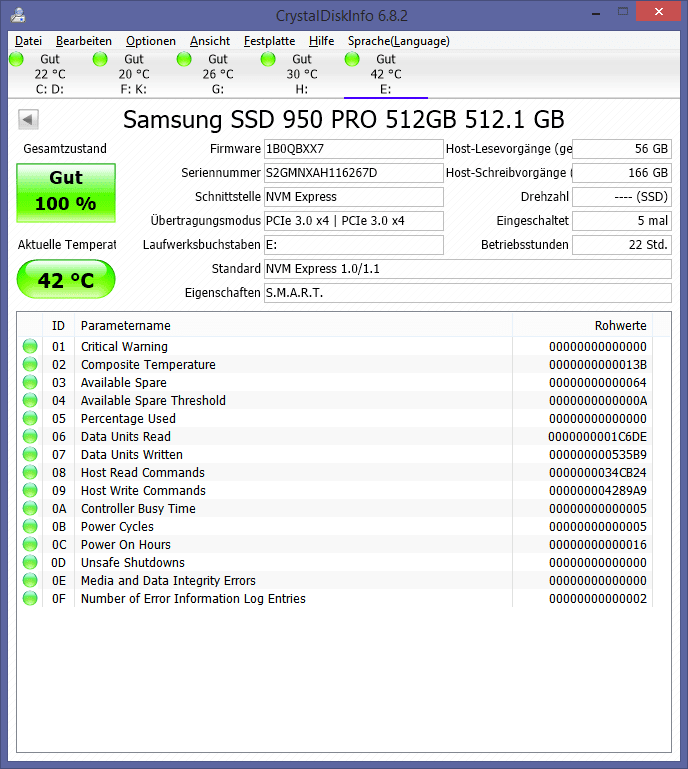This screenshot has height=769, width=688.
Task: Click the Eingeschaltet value 5 mal
Action: 622,221
